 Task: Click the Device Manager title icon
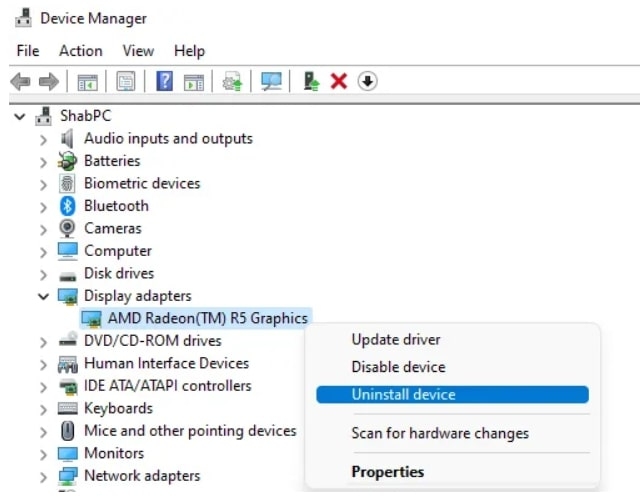[x=23, y=18]
